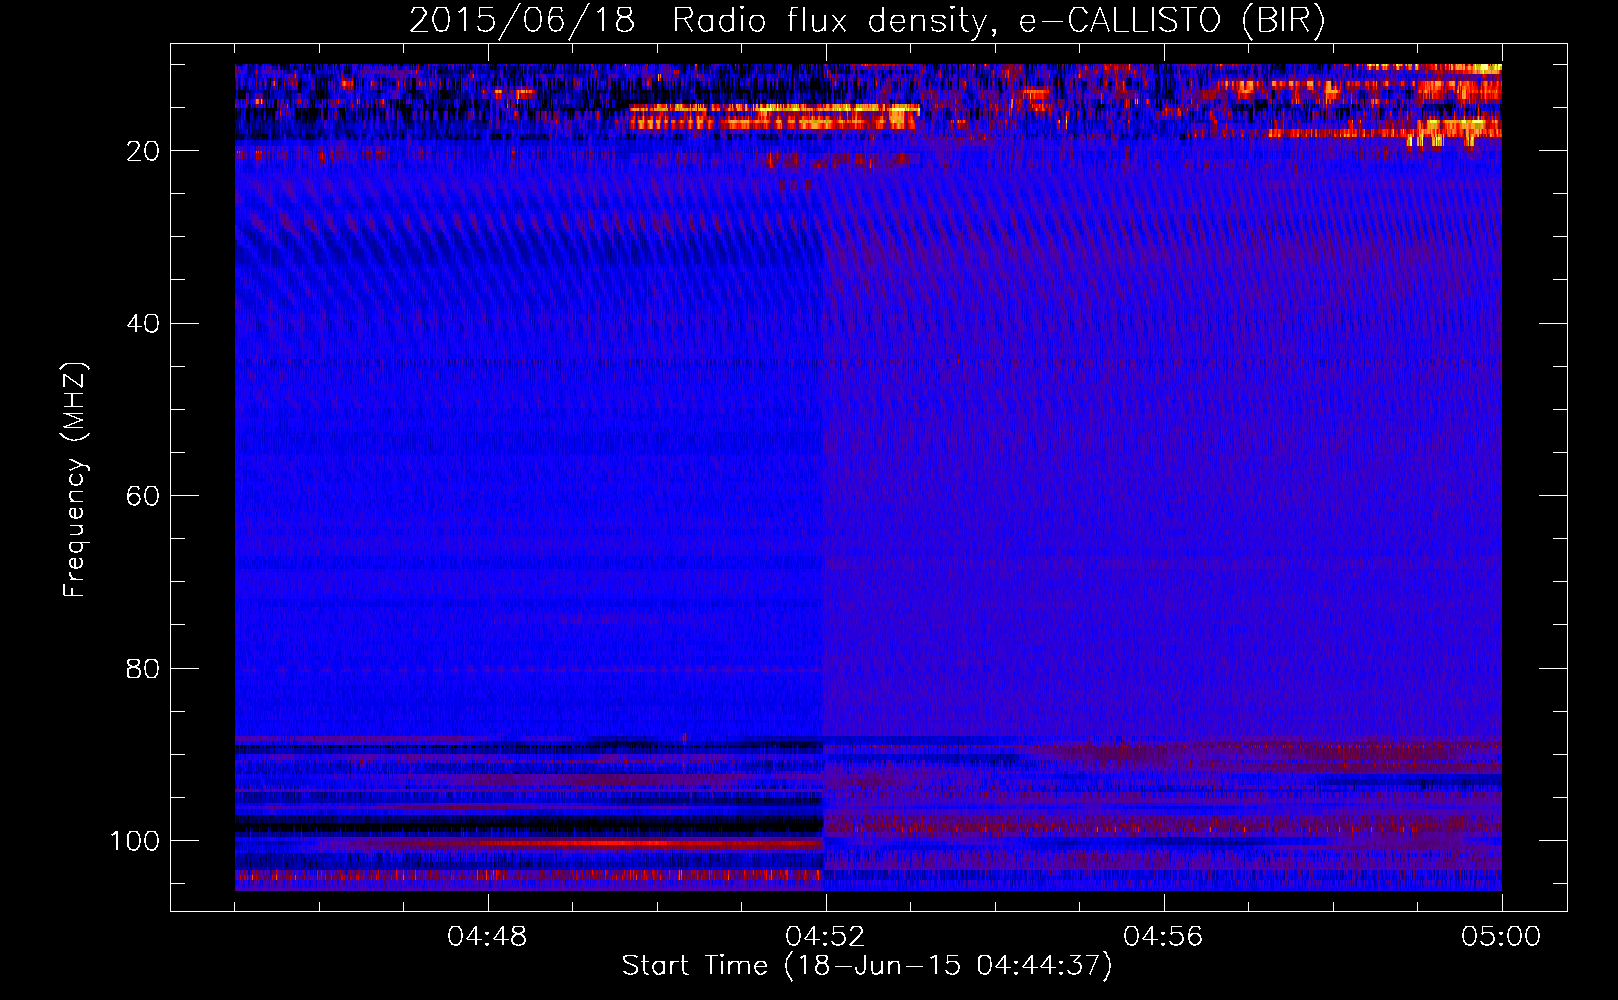Image resolution: width=1618 pixels, height=1000 pixels.
Task: Click the 40 frequency tick label
Action: (143, 324)
